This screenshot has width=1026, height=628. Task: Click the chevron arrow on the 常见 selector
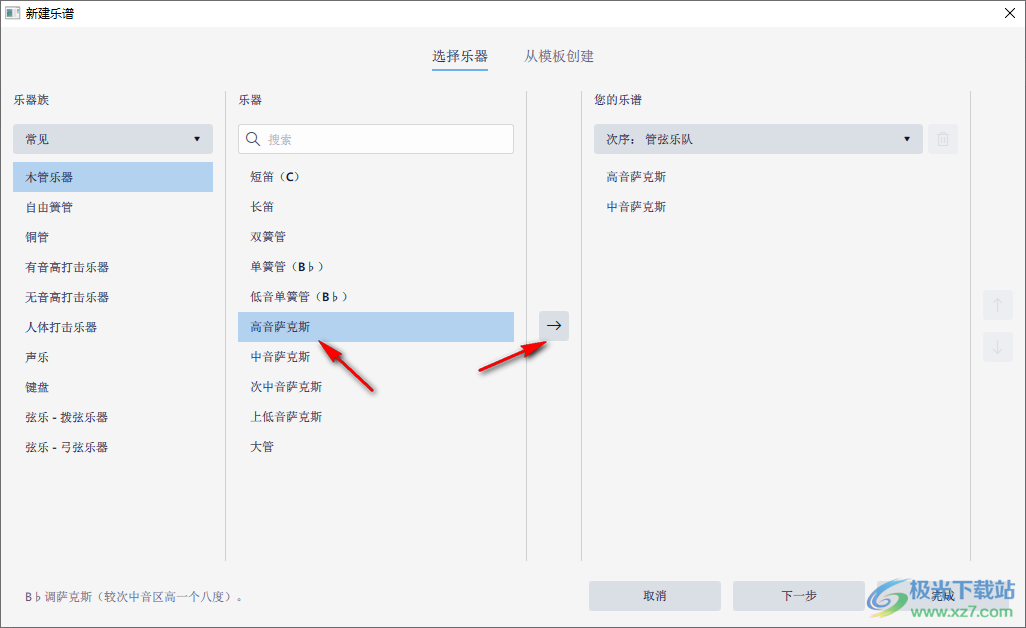[x=198, y=139]
